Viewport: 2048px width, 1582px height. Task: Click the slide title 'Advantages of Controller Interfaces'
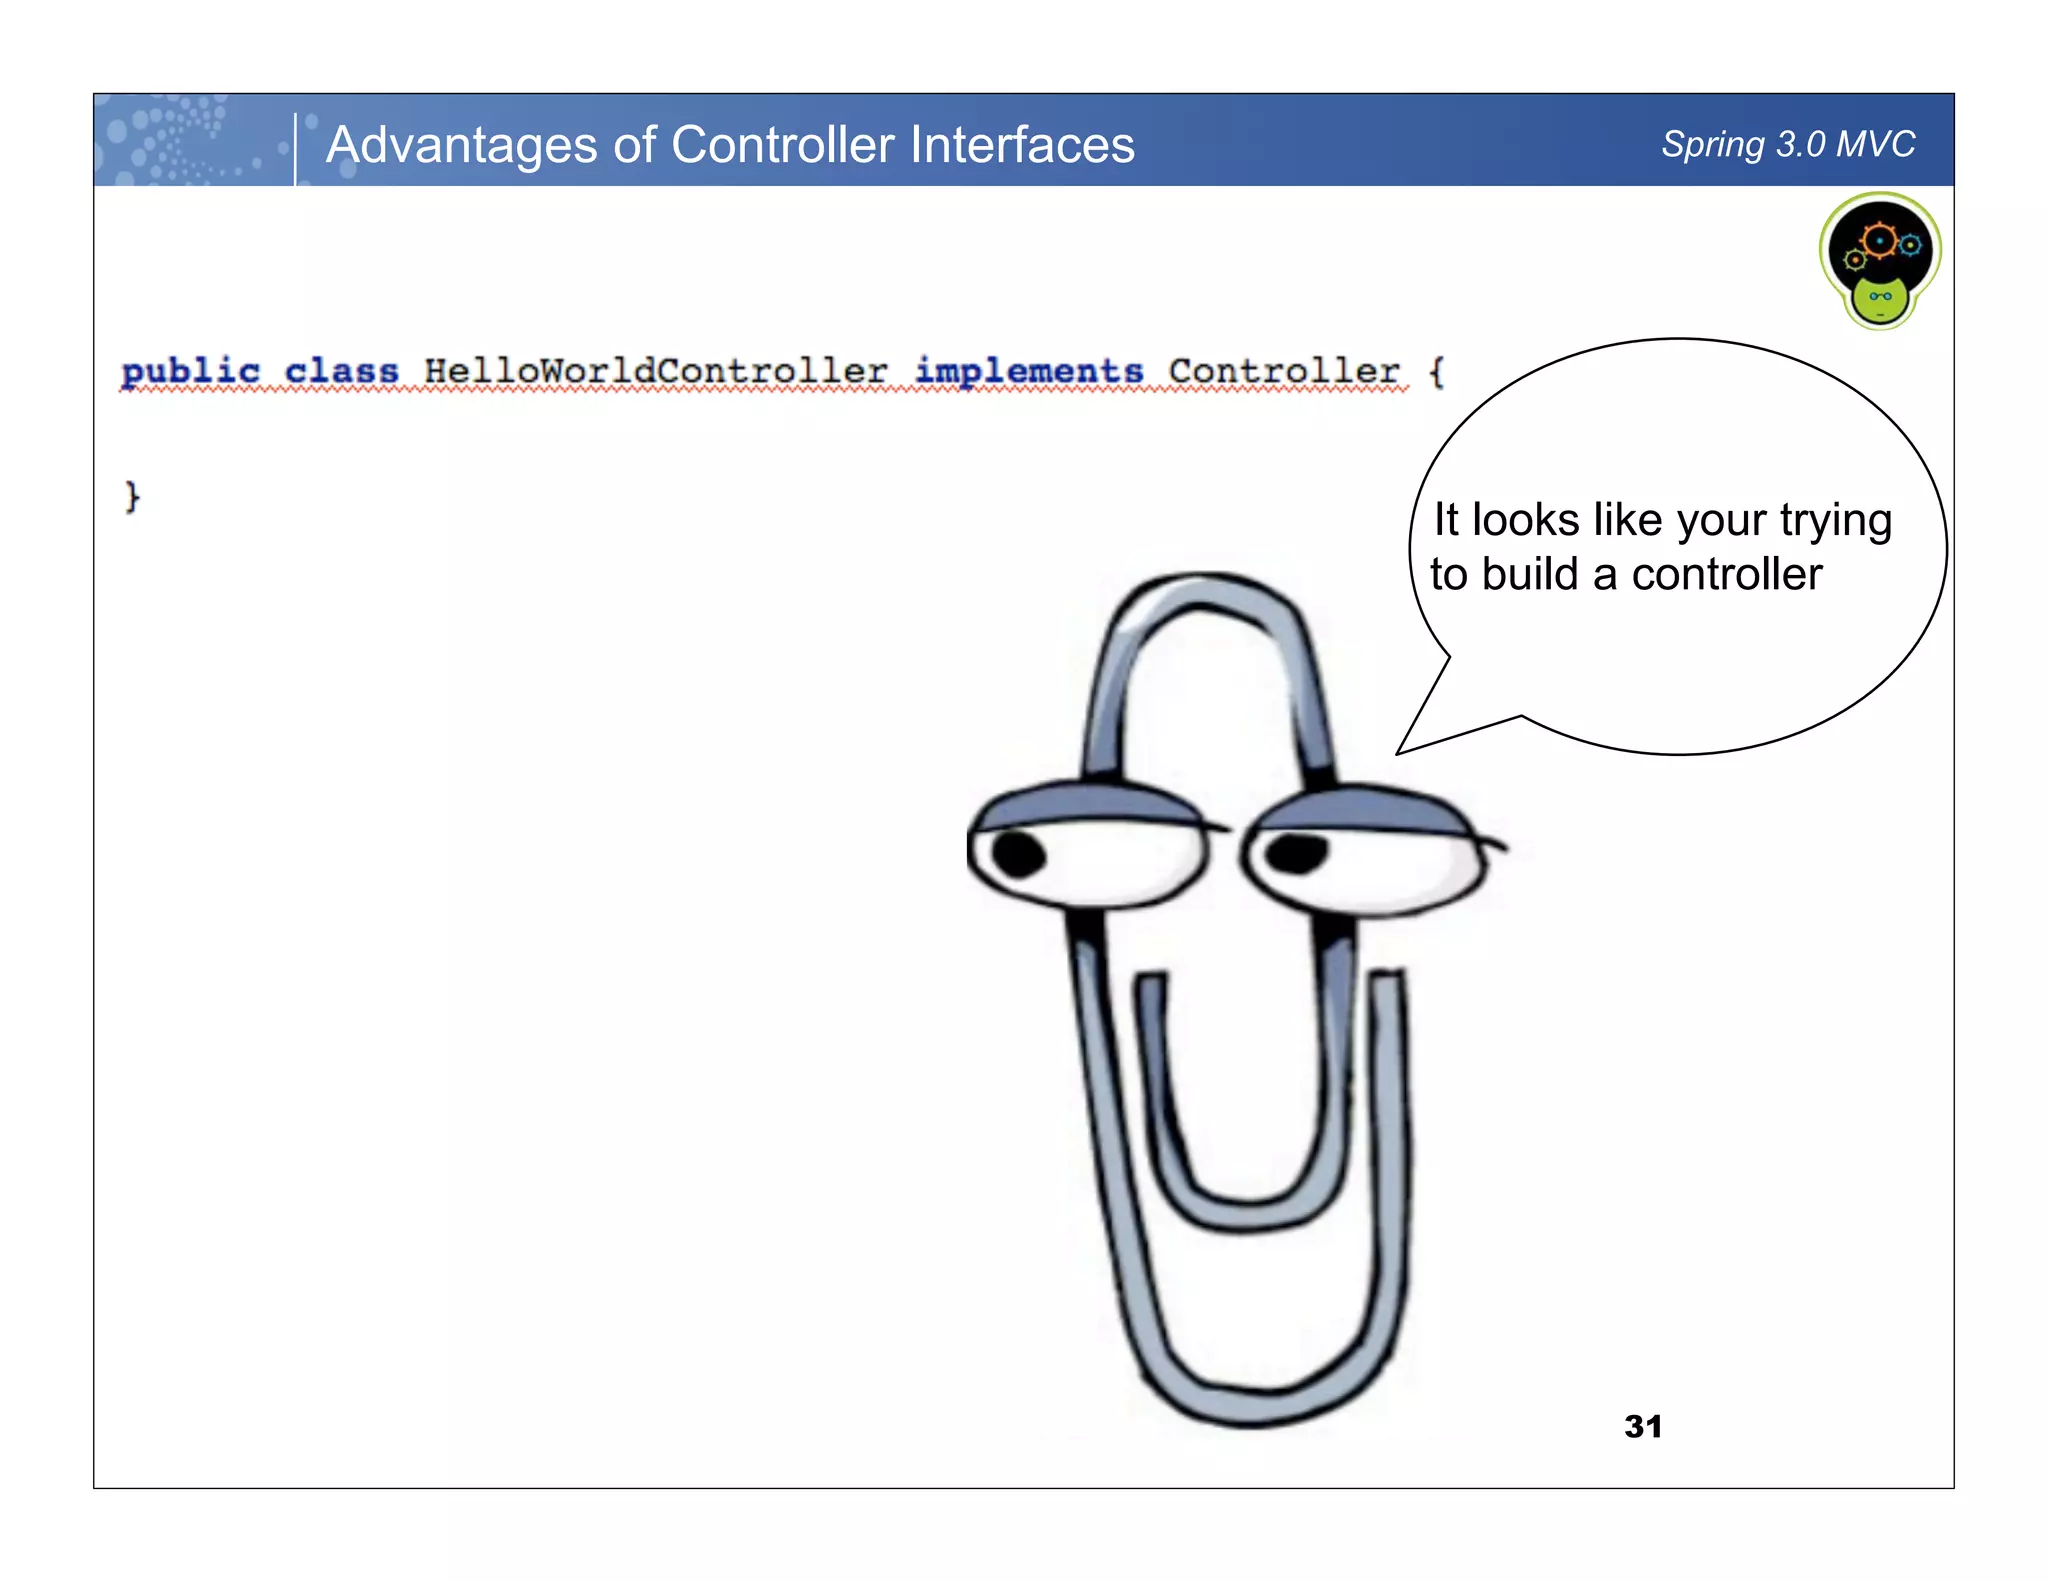(x=730, y=144)
